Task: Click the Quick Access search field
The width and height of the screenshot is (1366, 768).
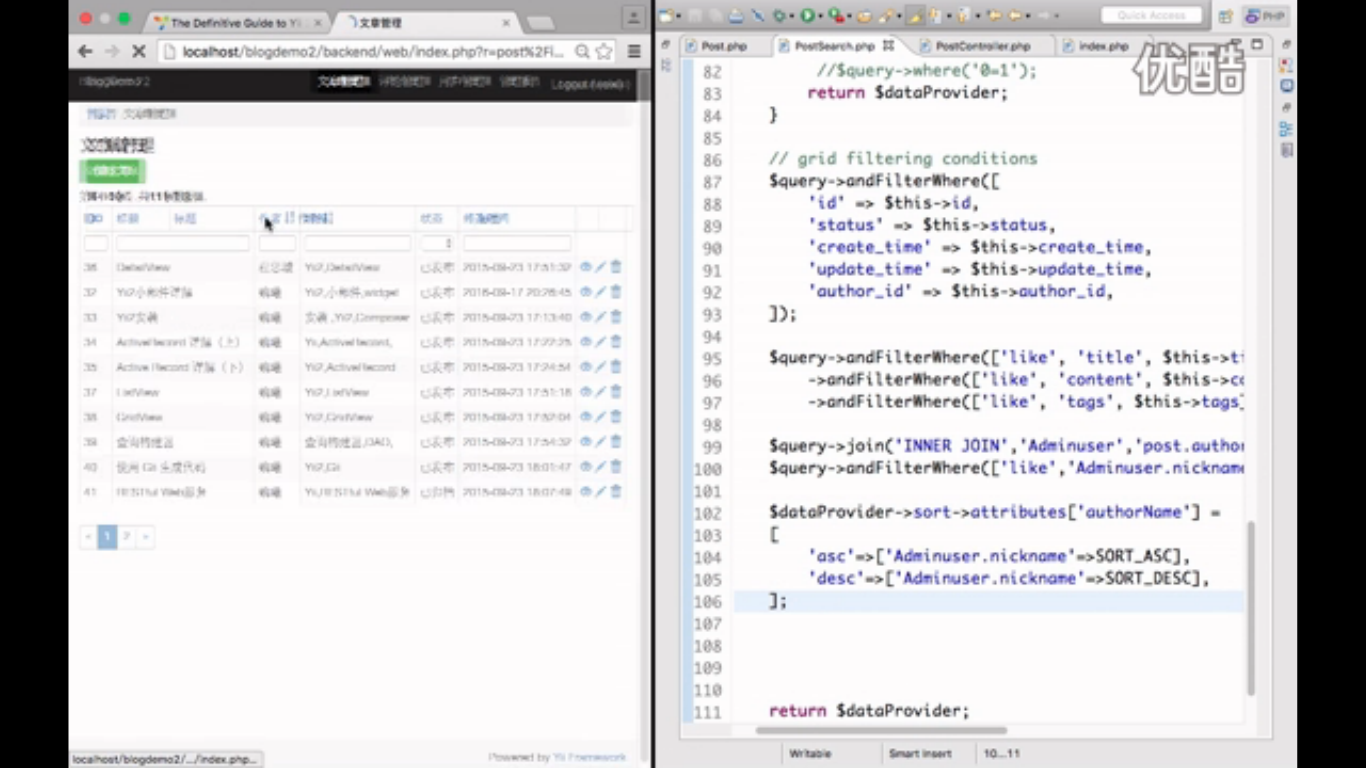Action: click(1151, 16)
